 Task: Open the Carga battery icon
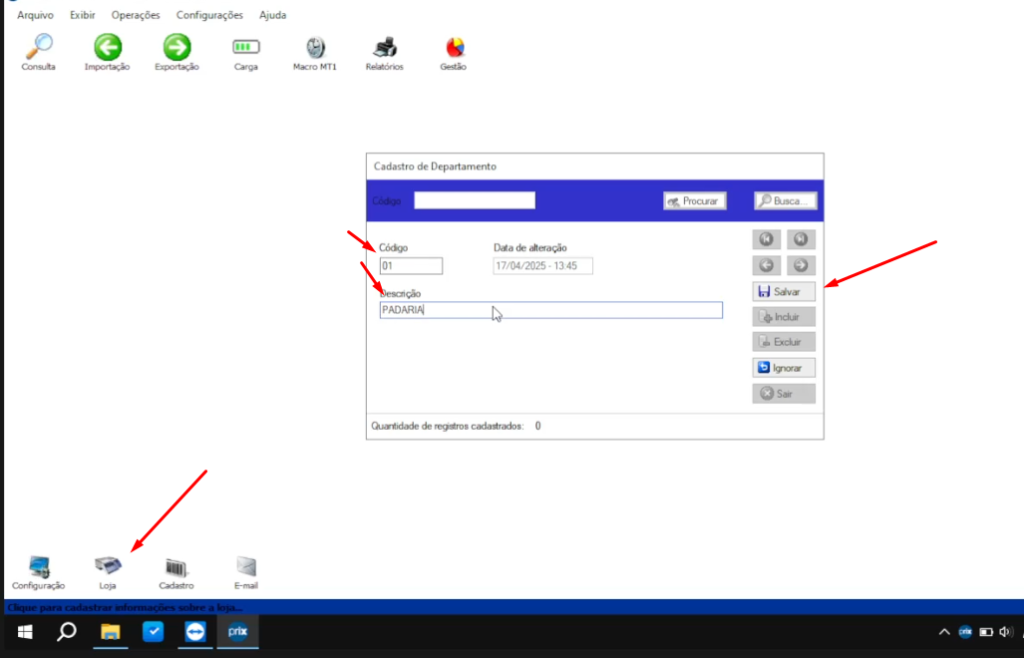(x=245, y=47)
